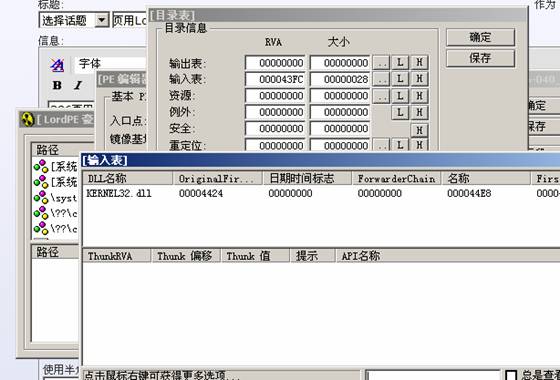This screenshot has height=380, width=560.
Task: Click the 000044E8 name value
Action: (469, 194)
